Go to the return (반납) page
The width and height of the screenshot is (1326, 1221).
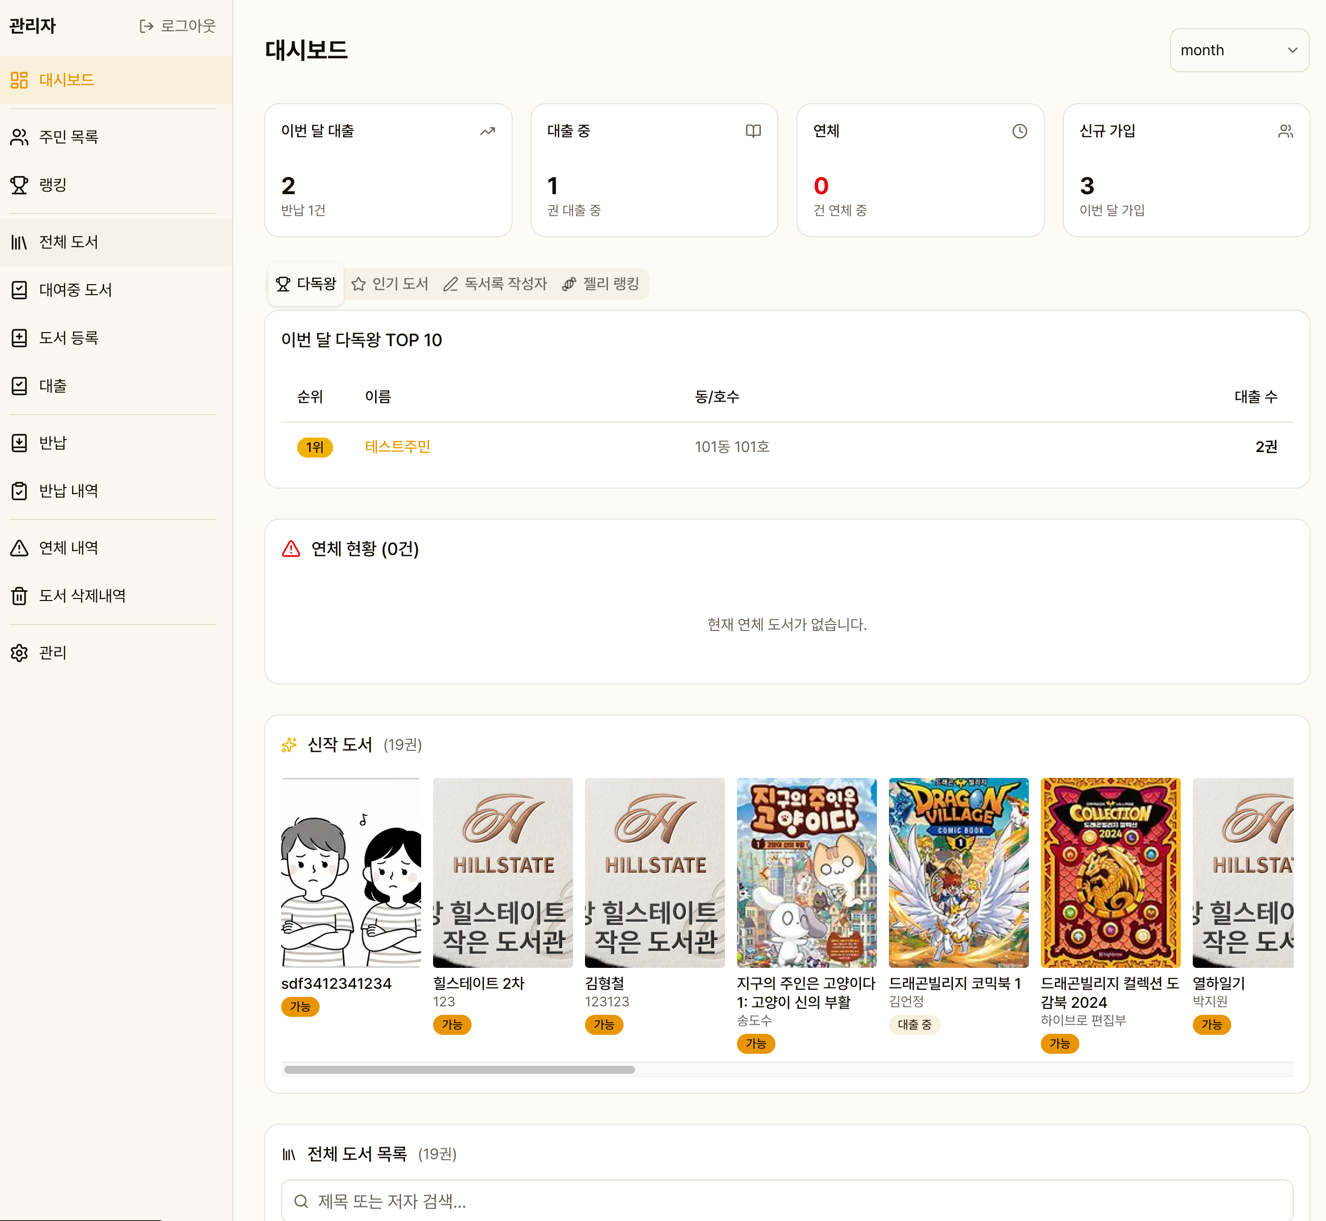(52, 443)
